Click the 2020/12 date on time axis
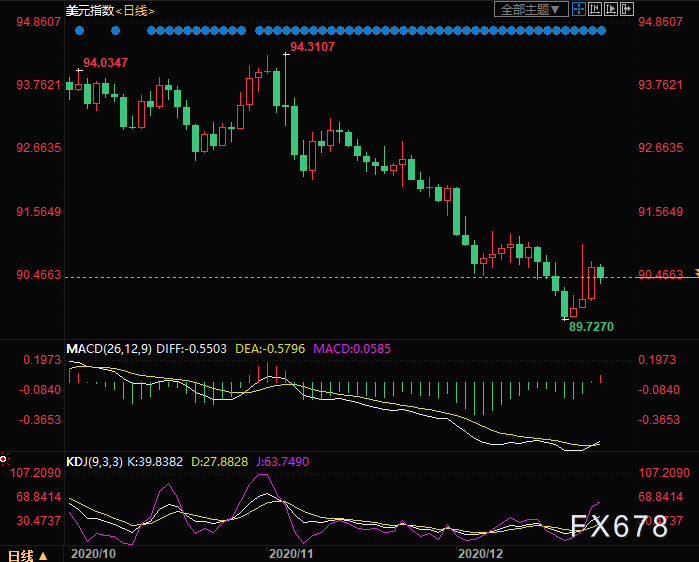The image size is (699, 562). [x=477, y=552]
